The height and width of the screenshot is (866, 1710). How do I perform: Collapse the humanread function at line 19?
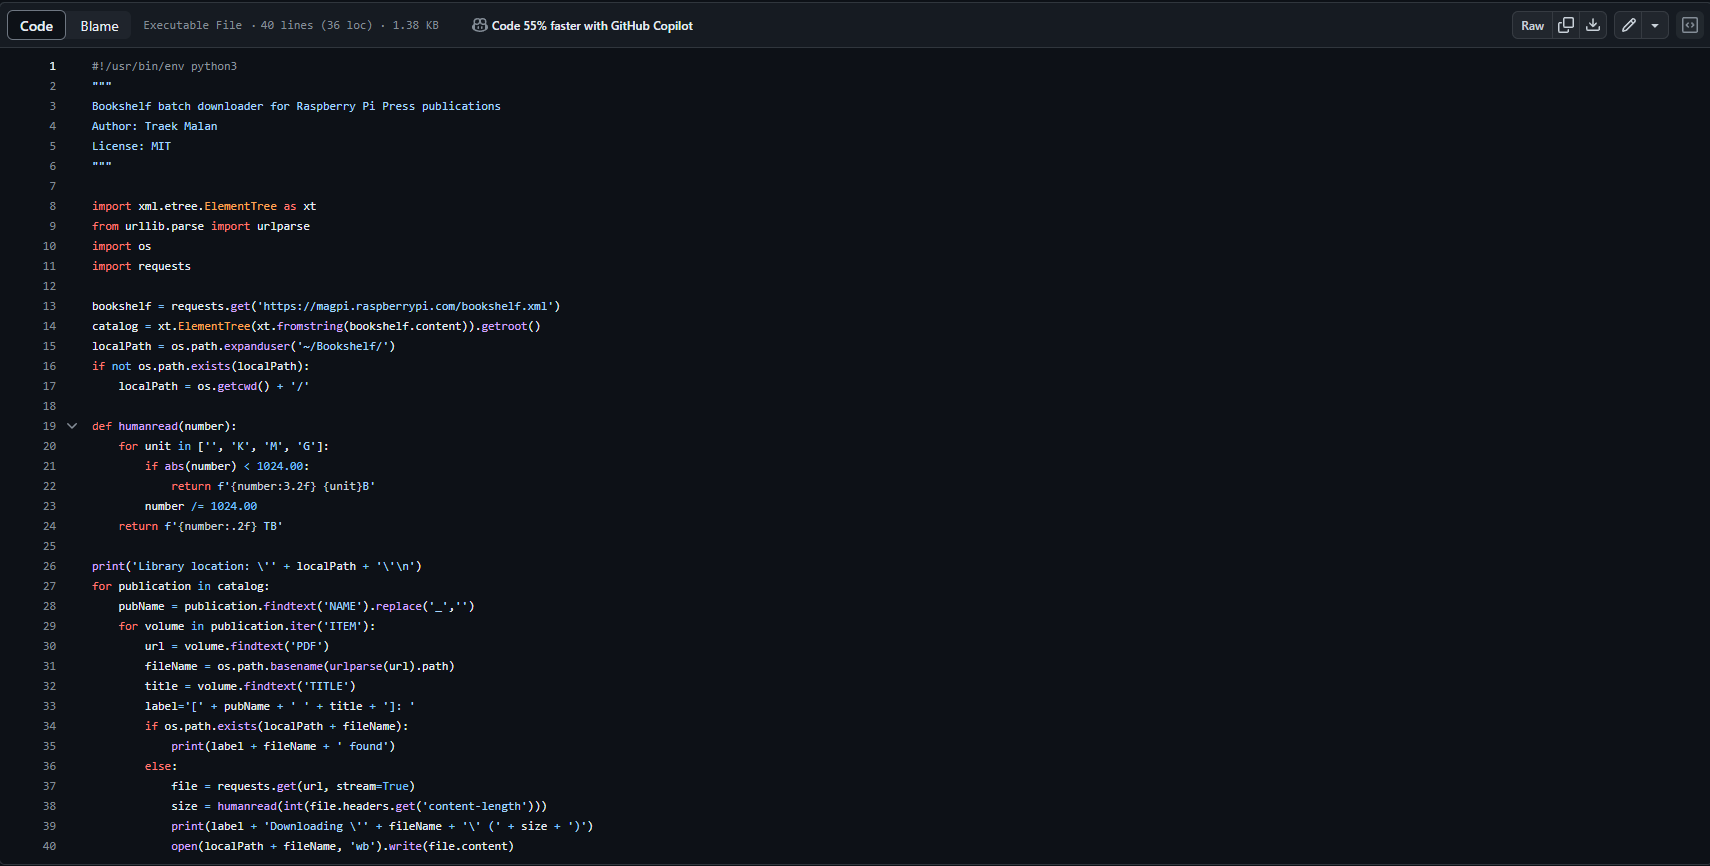72,426
